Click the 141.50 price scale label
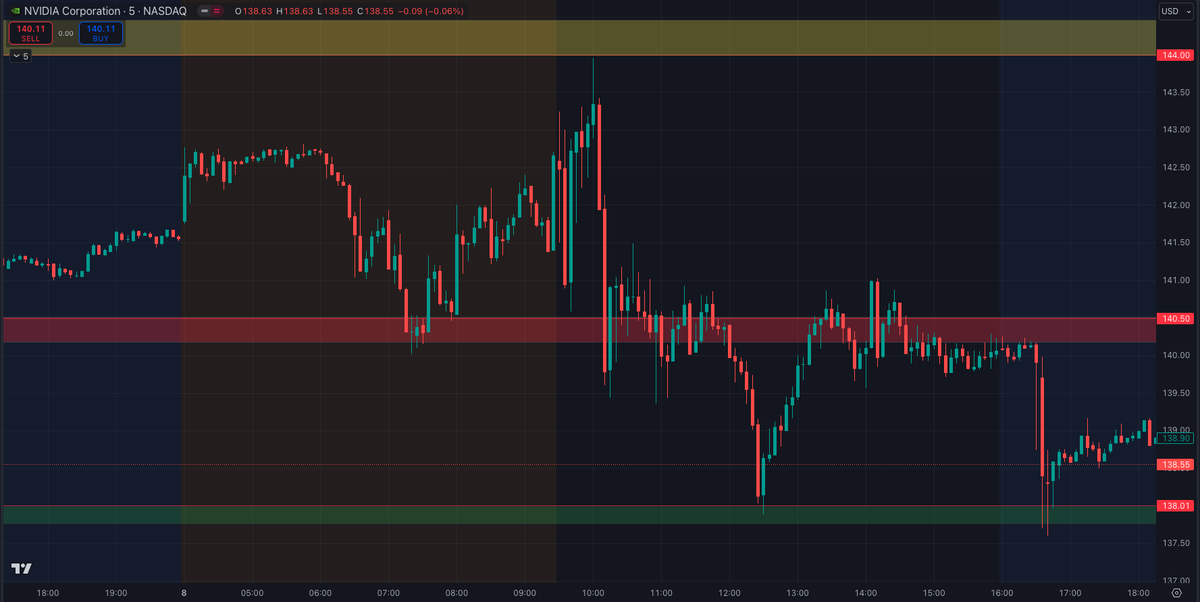 click(x=1174, y=243)
